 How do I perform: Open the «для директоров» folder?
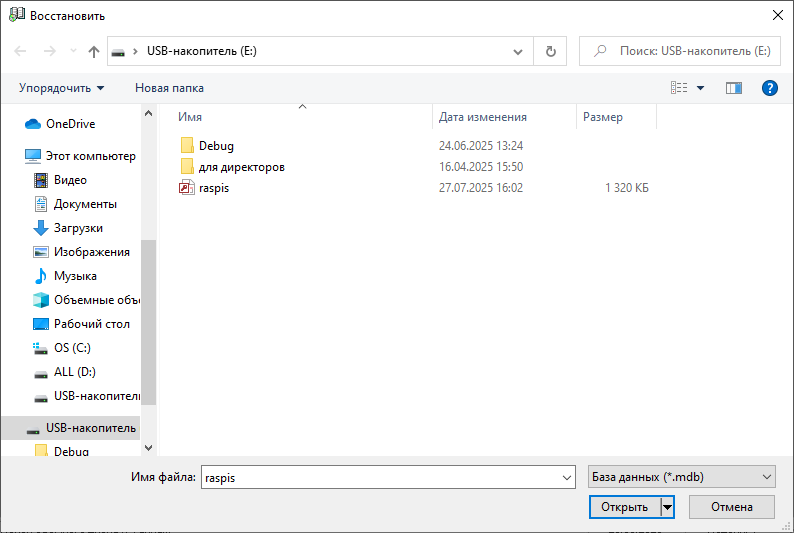point(241,167)
